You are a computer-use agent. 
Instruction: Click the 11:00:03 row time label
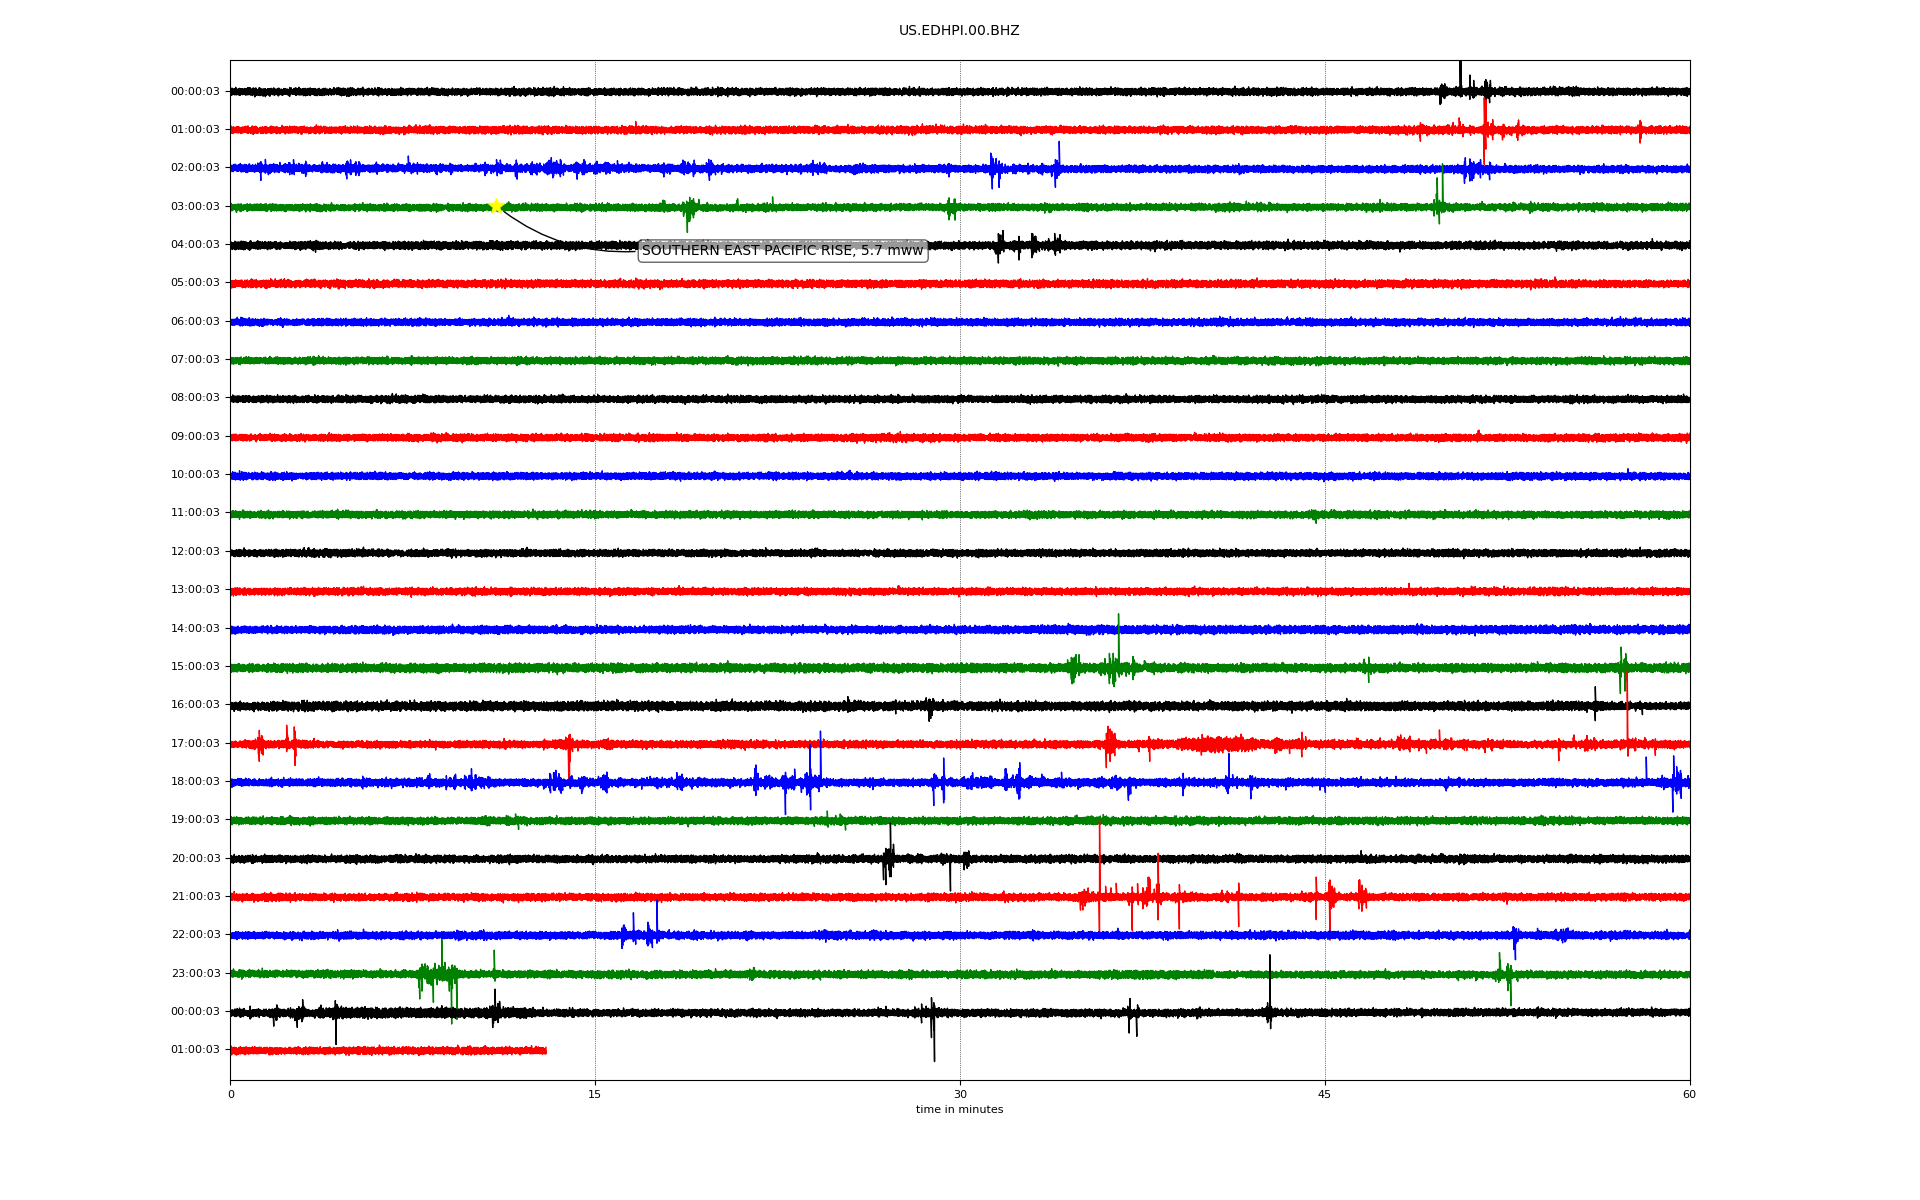(195, 512)
